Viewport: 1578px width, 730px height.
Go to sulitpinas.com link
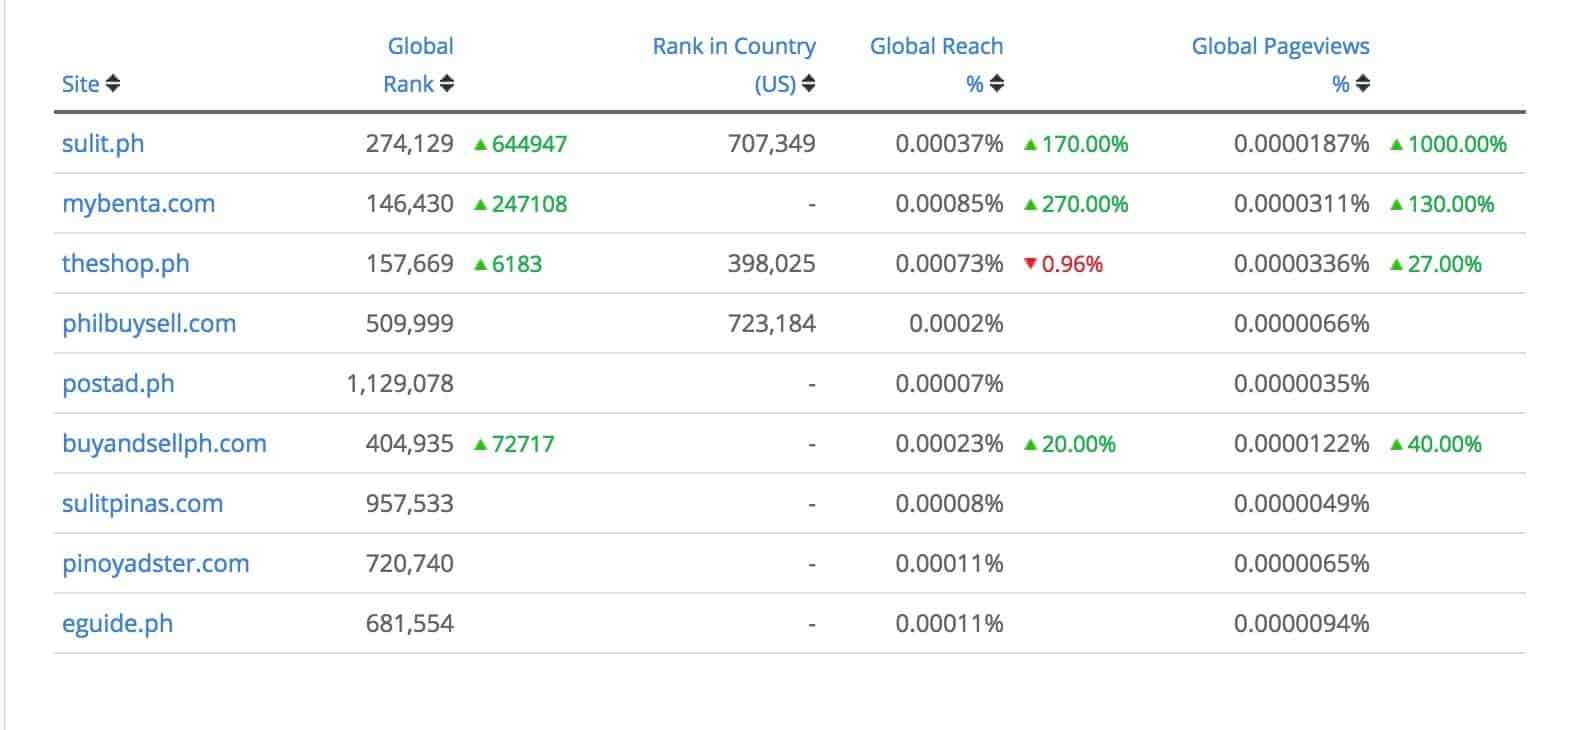142,504
